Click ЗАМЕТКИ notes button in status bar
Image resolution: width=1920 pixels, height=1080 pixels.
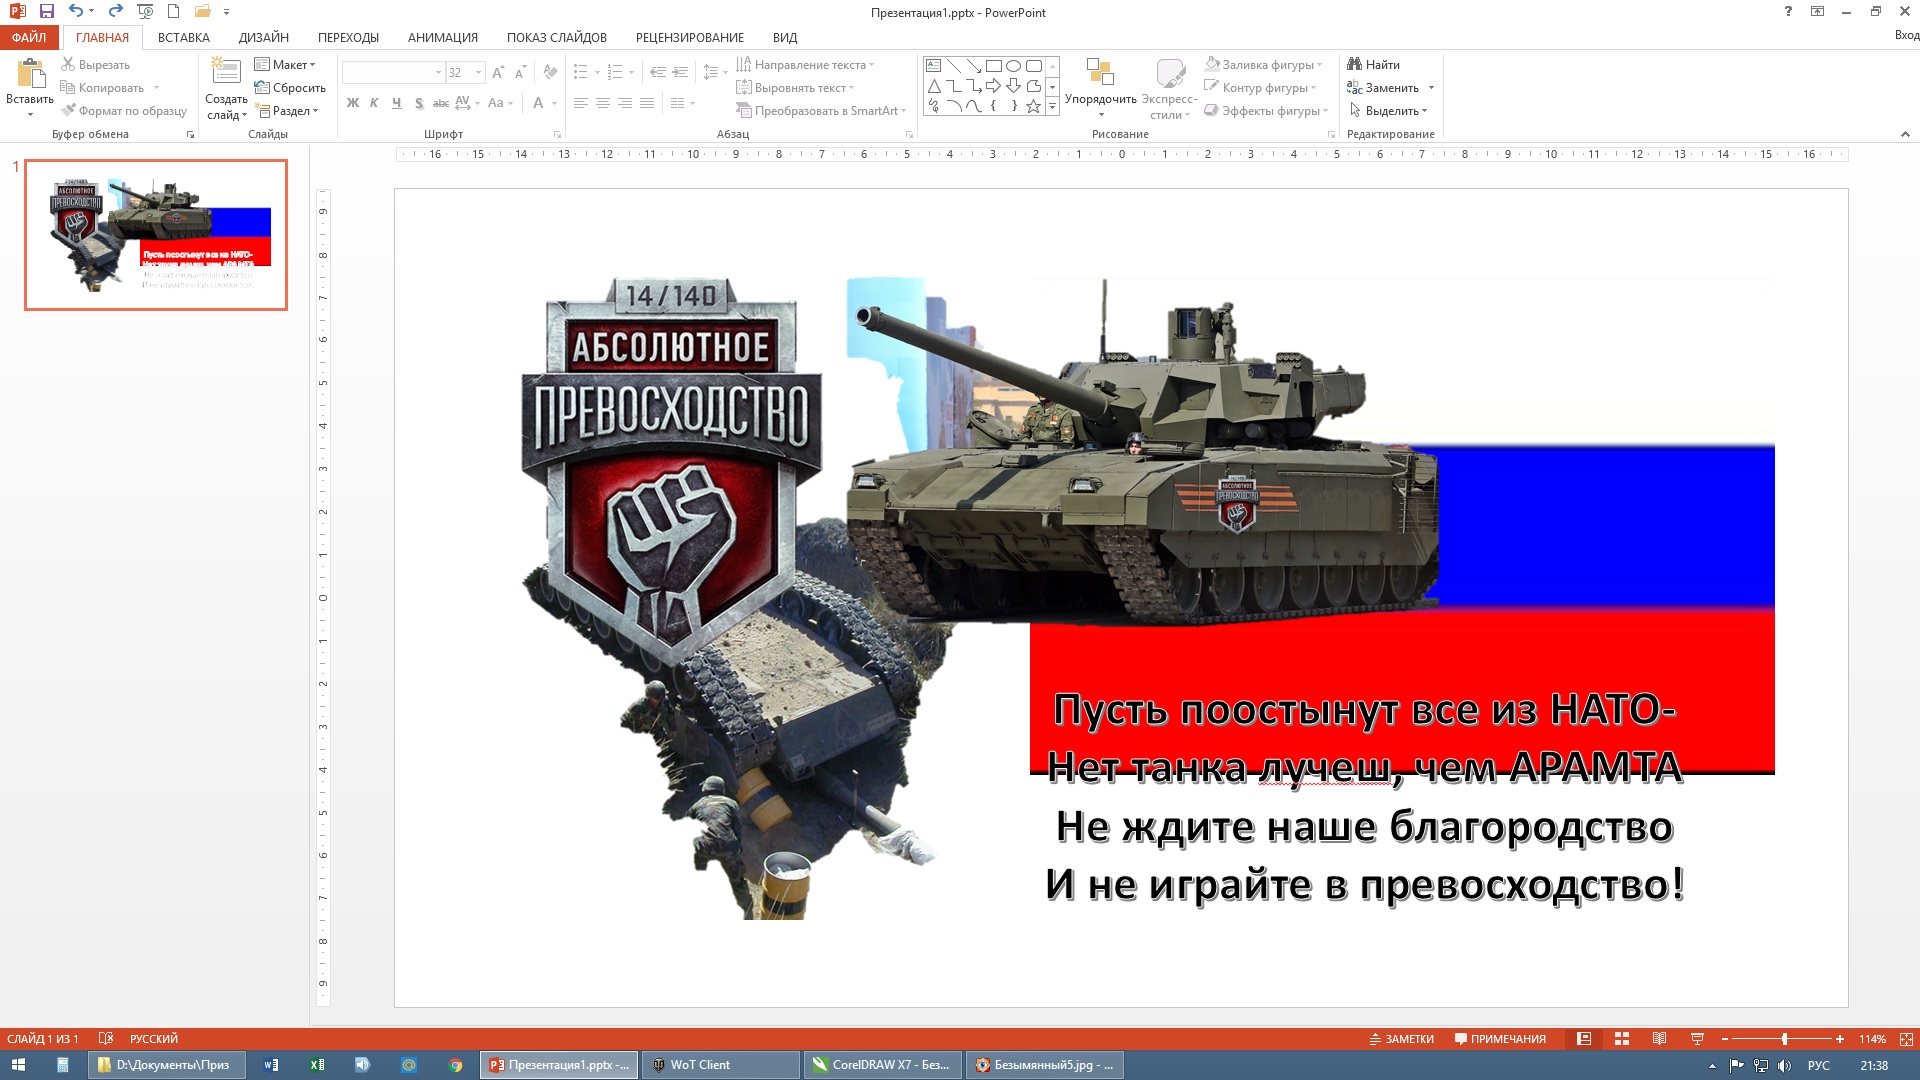[x=1401, y=1039]
